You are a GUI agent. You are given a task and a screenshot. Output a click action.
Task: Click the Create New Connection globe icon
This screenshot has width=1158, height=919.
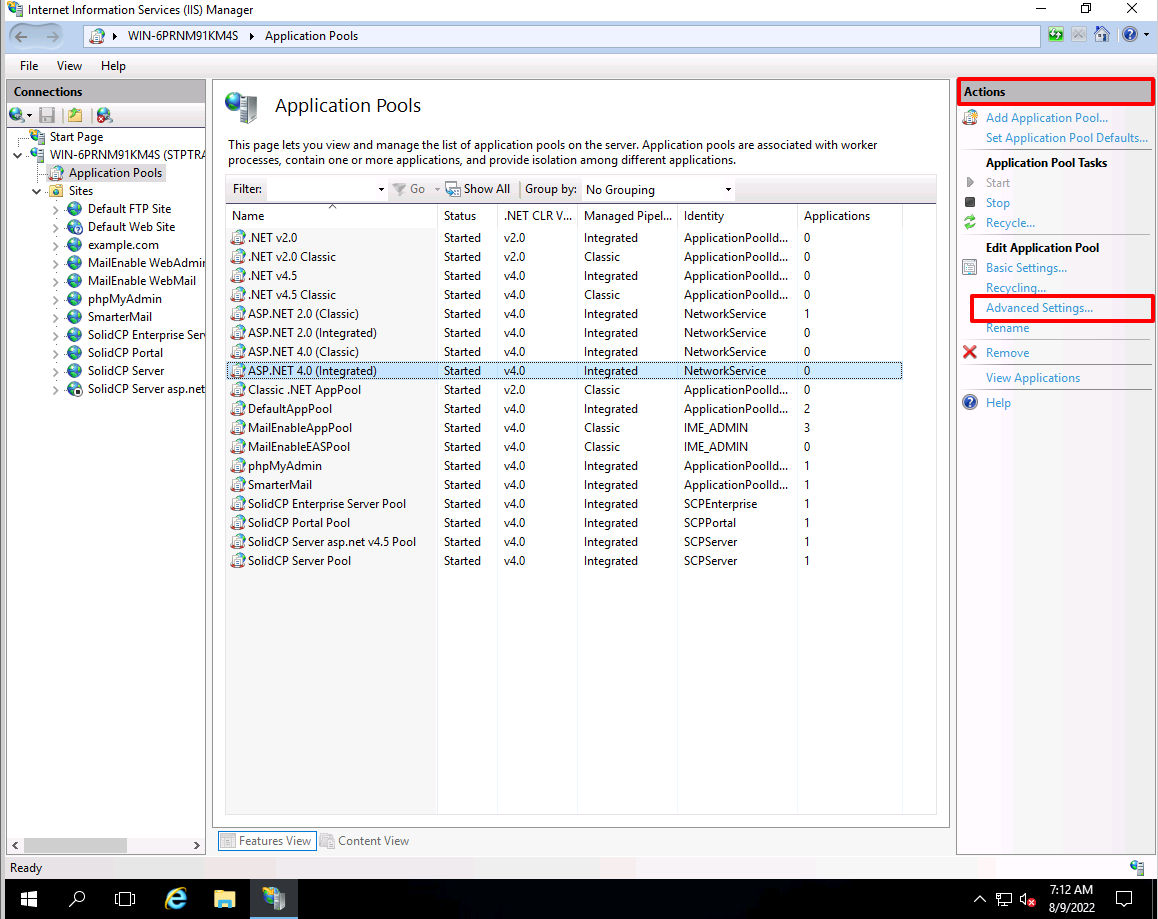coord(16,115)
